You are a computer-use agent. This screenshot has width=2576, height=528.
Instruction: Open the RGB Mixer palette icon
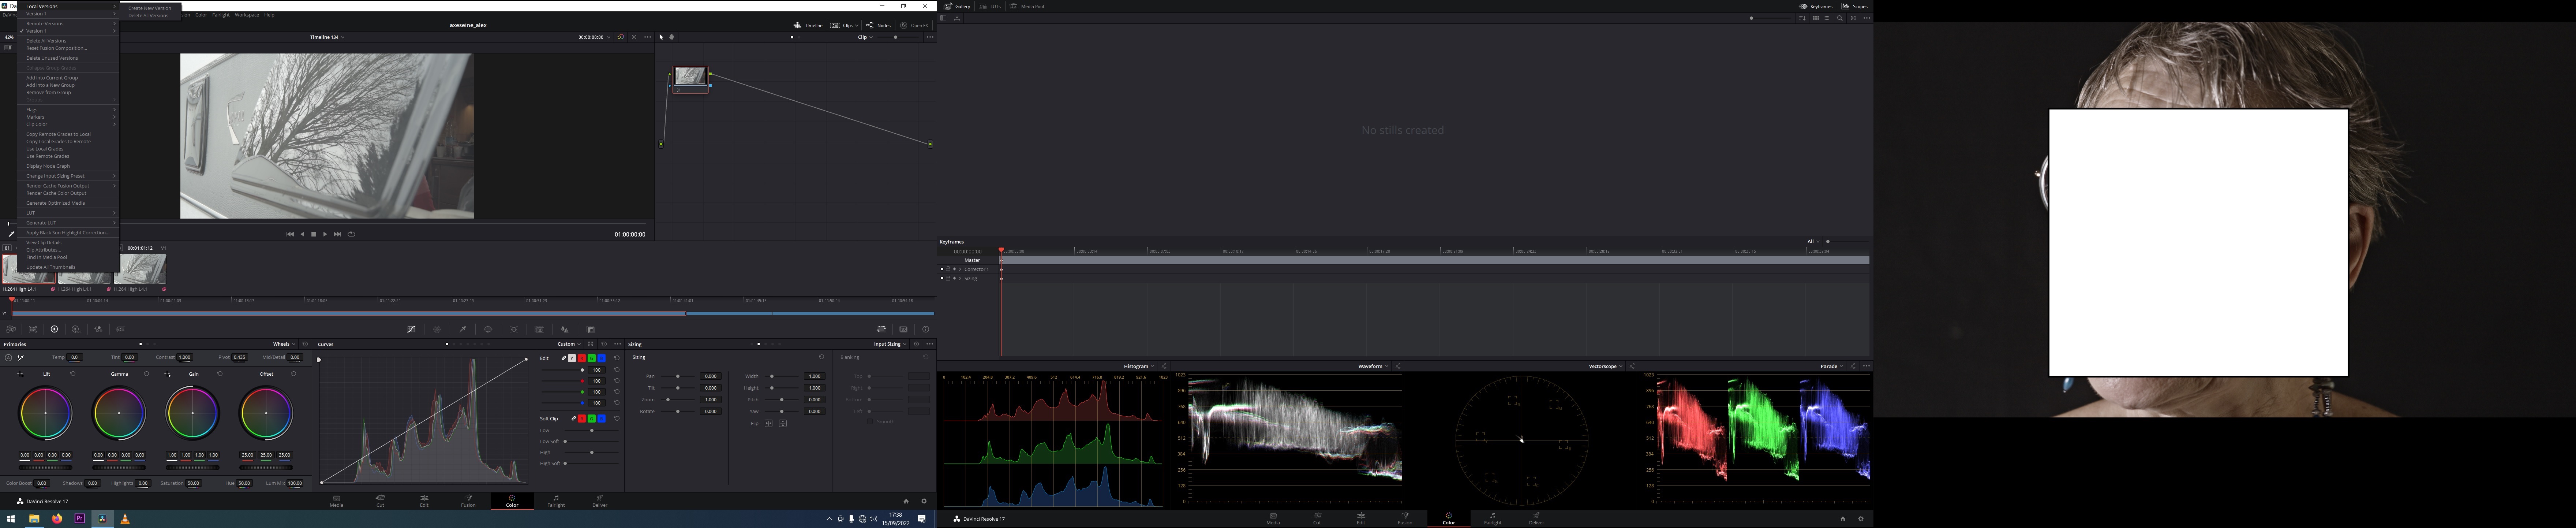click(98, 329)
